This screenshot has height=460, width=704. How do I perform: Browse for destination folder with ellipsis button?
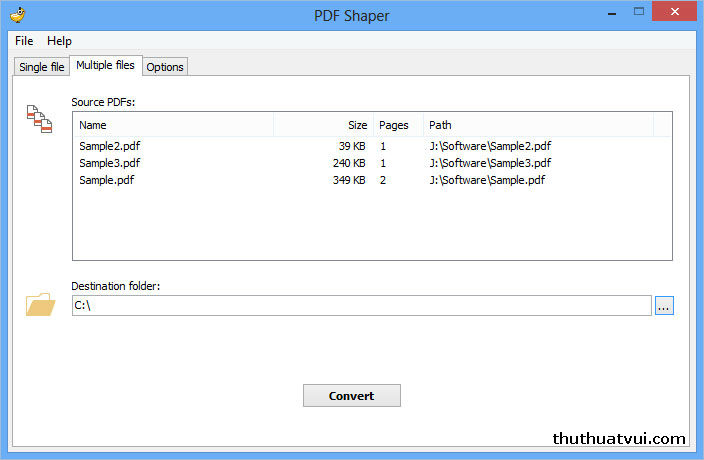point(664,306)
